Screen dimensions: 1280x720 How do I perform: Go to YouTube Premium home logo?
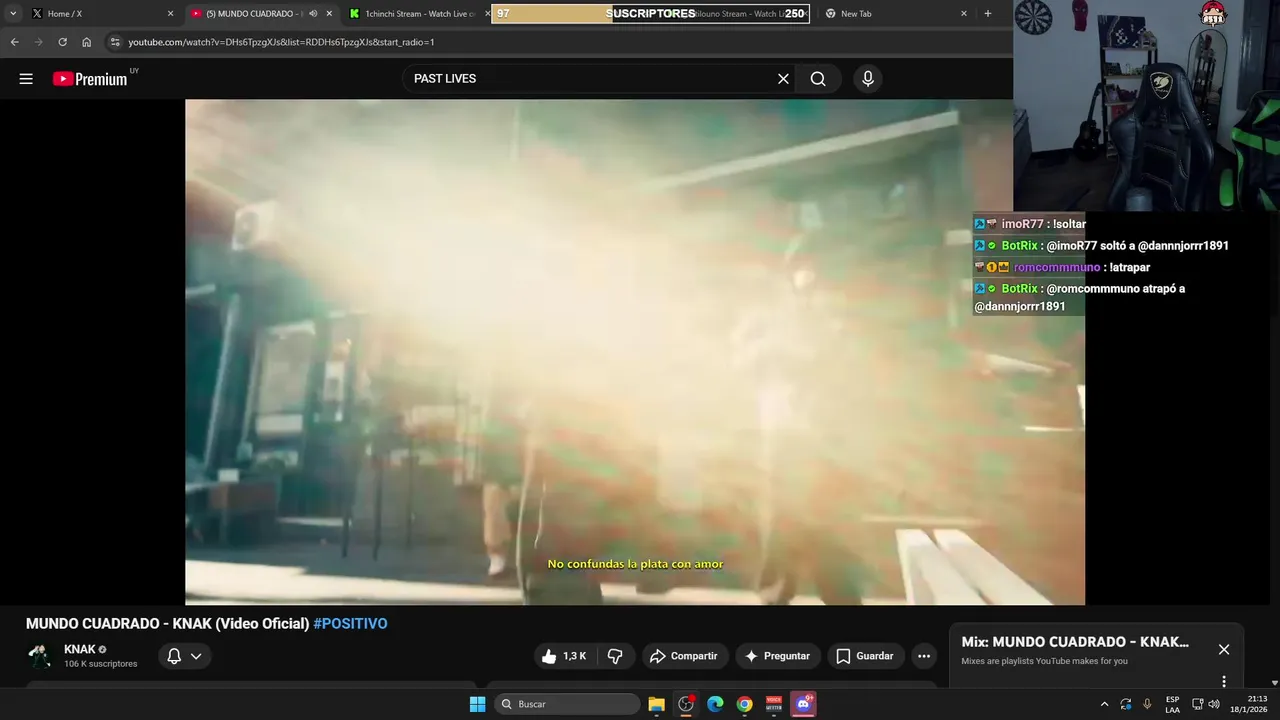91,79
